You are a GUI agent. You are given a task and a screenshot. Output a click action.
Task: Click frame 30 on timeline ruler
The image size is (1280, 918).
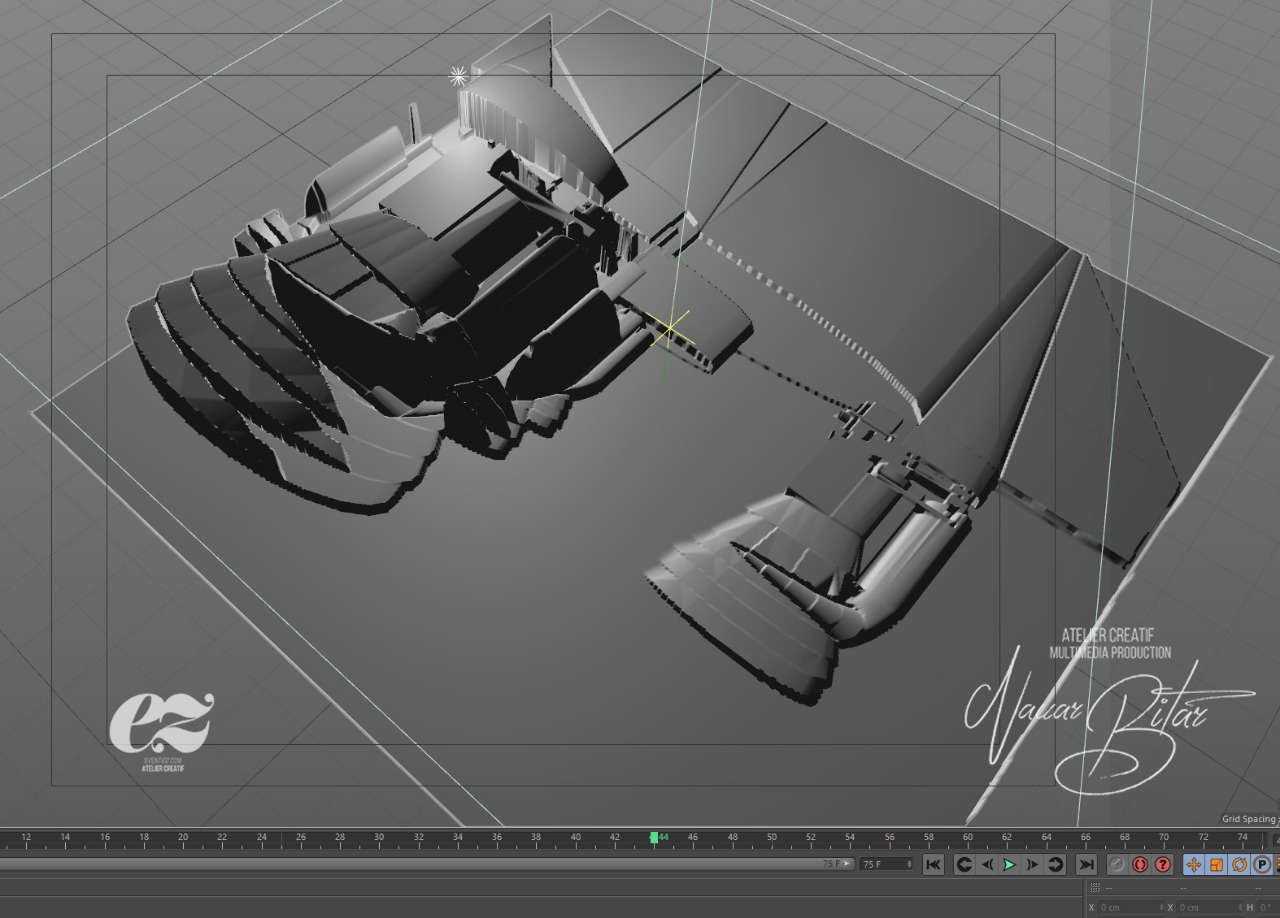point(379,838)
